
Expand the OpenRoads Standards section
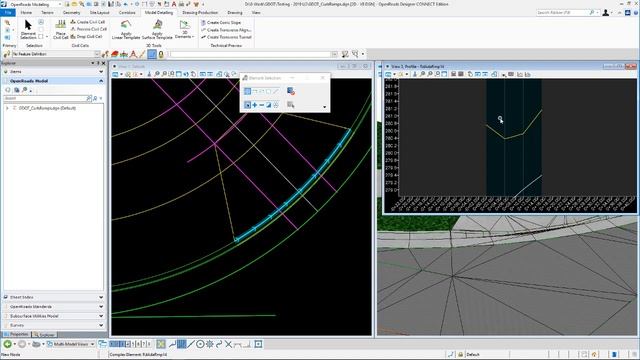click(x=101, y=307)
